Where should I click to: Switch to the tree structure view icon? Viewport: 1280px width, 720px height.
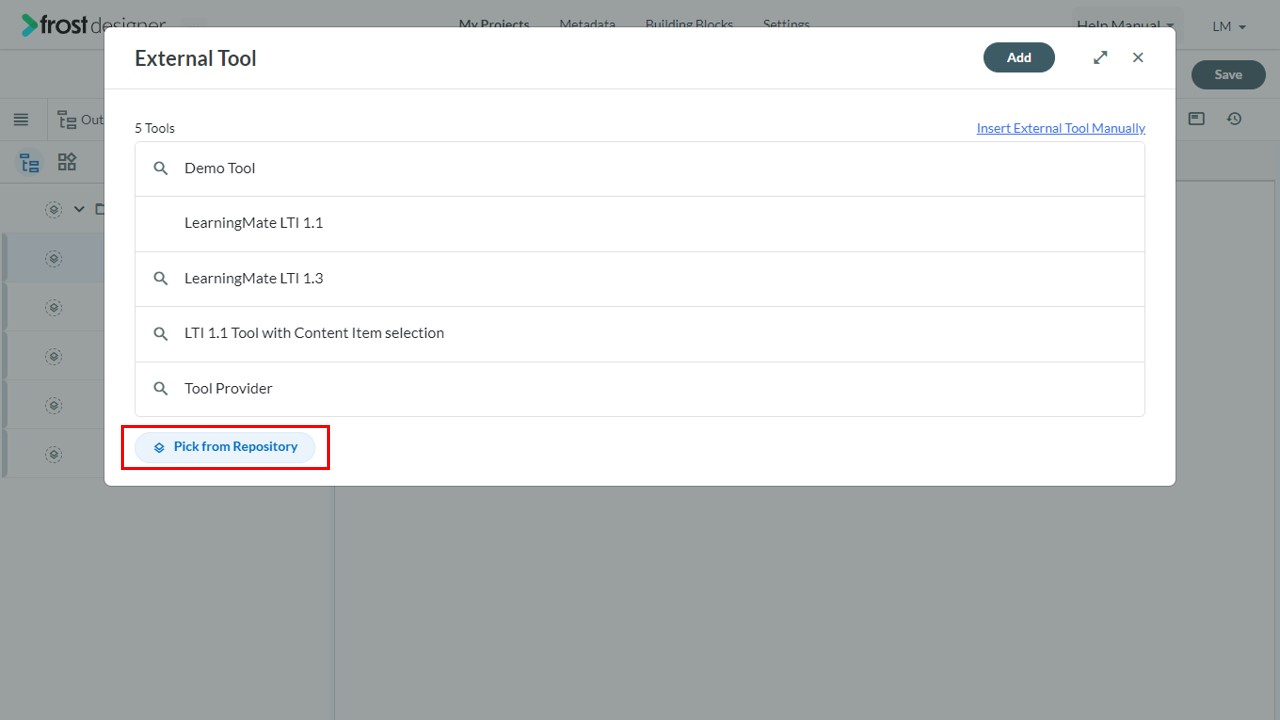pos(30,162)
